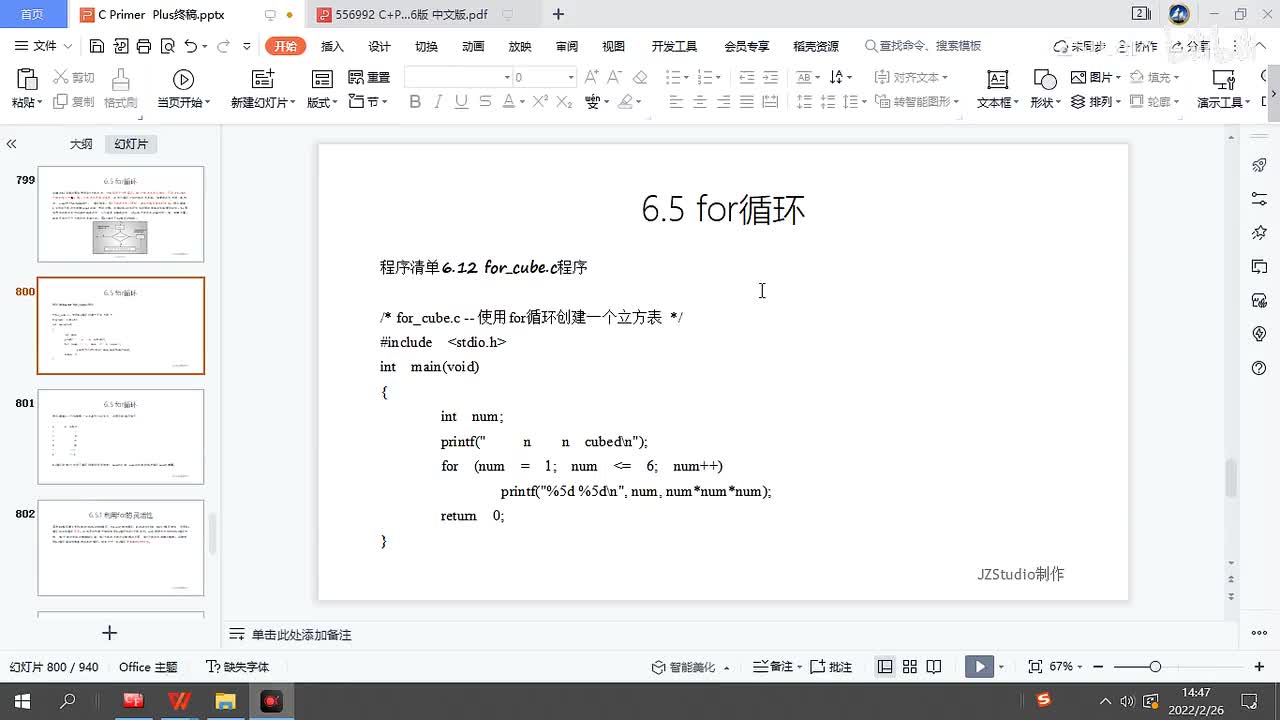The height and width of the screenshot is (720, 1280).
Task: Click fit-slide-to-window icon in status bar
Action: coord(1035,667)
